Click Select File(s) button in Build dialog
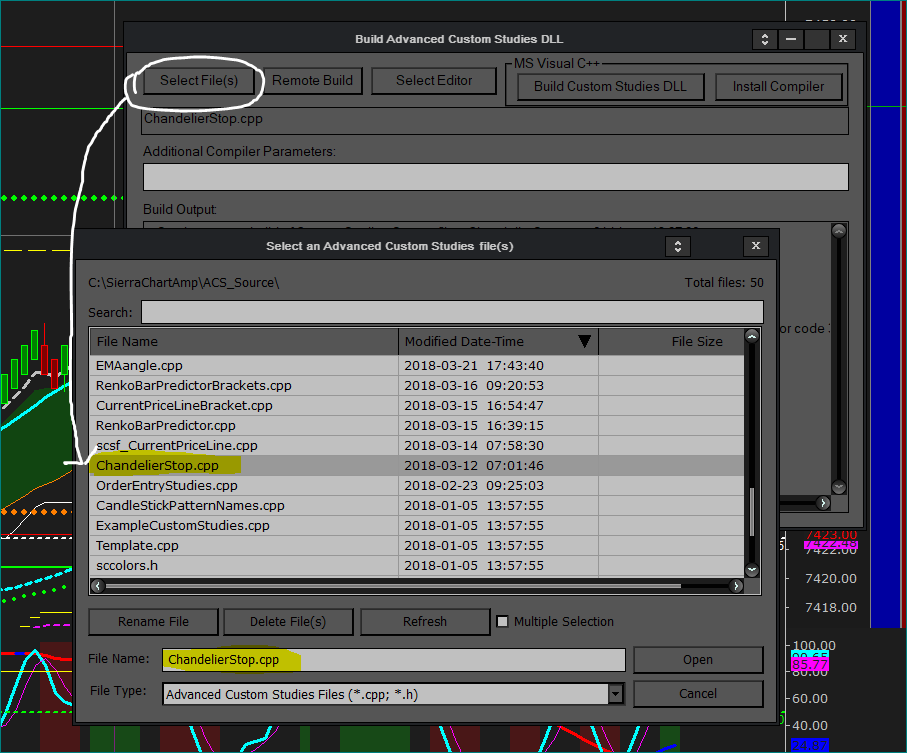Screen dimensions: 907x753 click(x=198, y=80)
